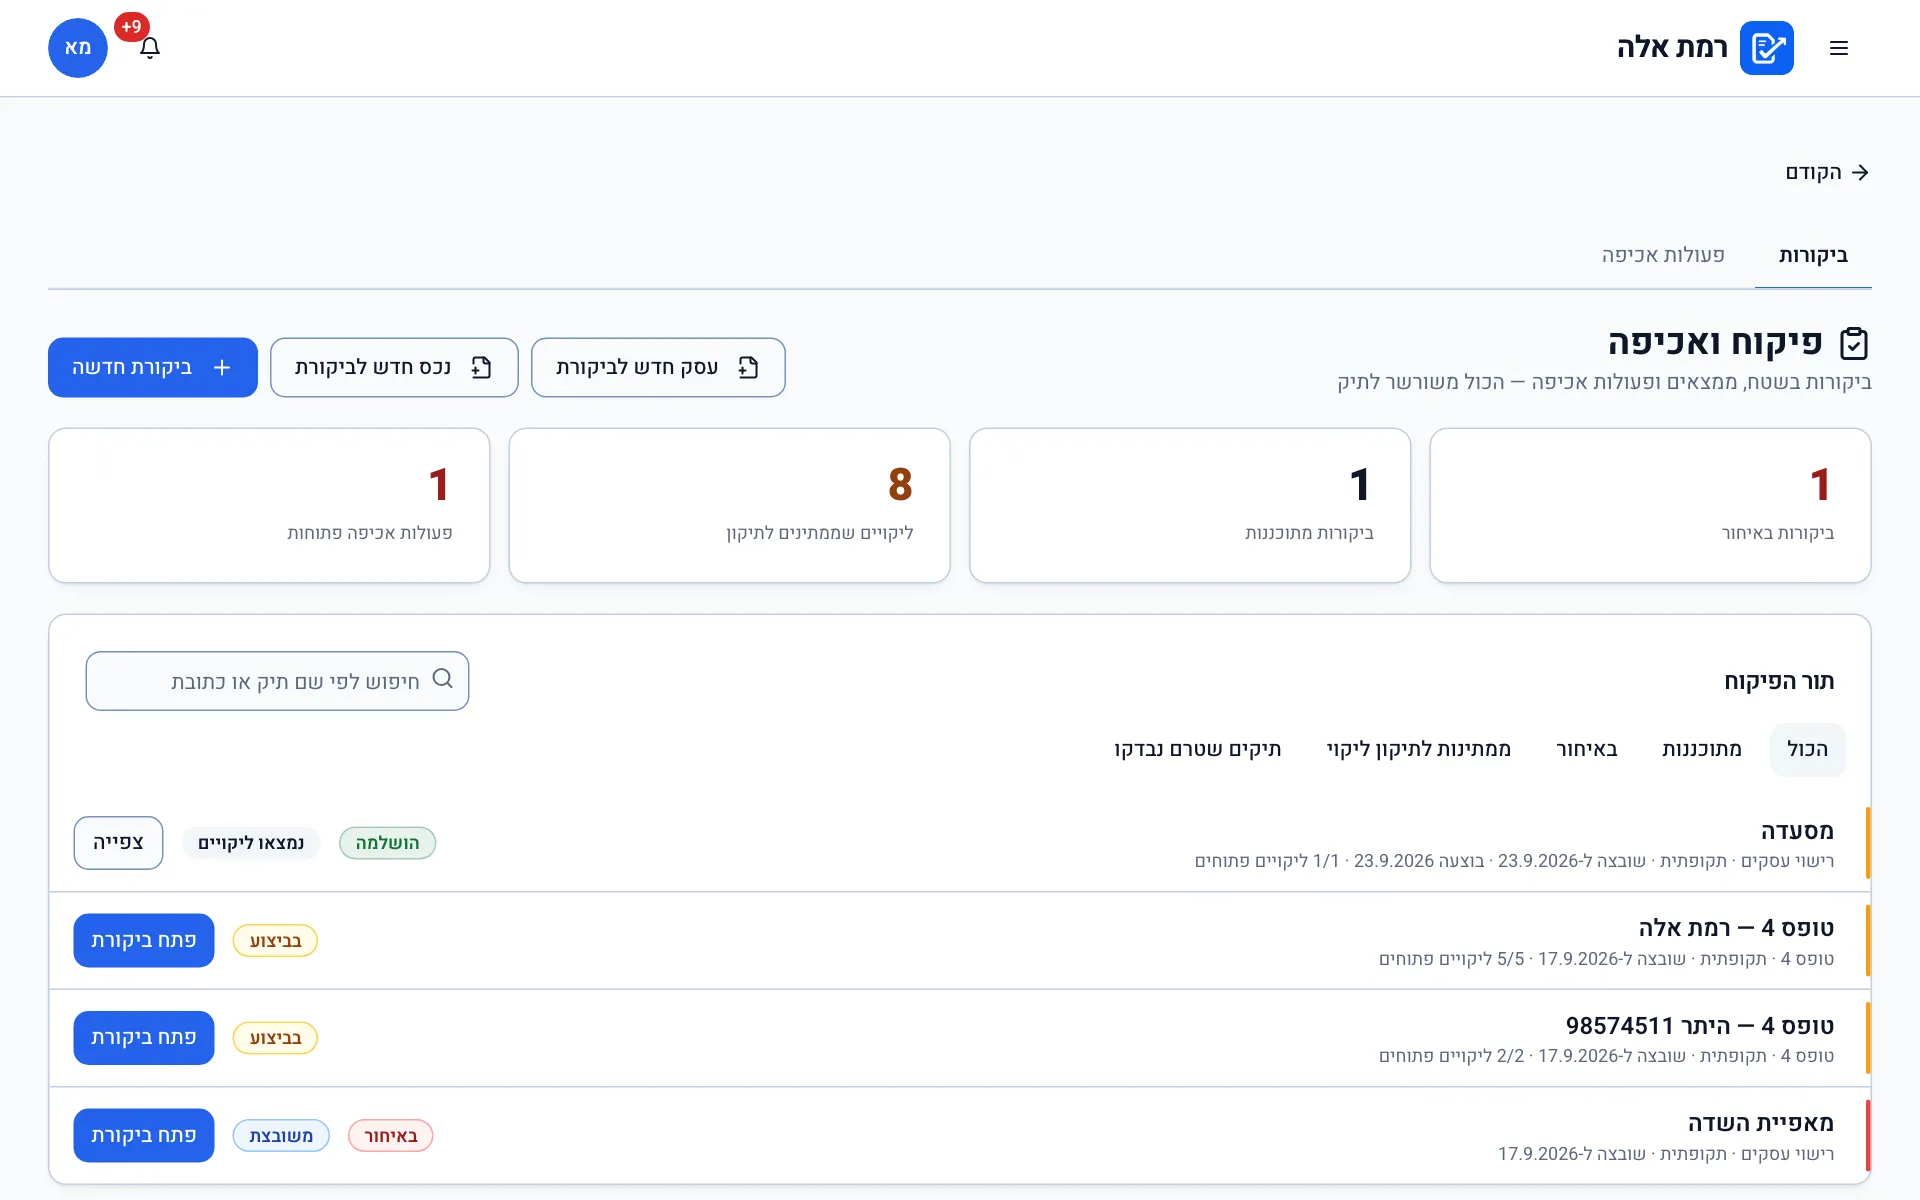1920x1200 pixels.
Task: Open the פעולות אכיפה פתוחות card
Action: [x=269, y=505]
